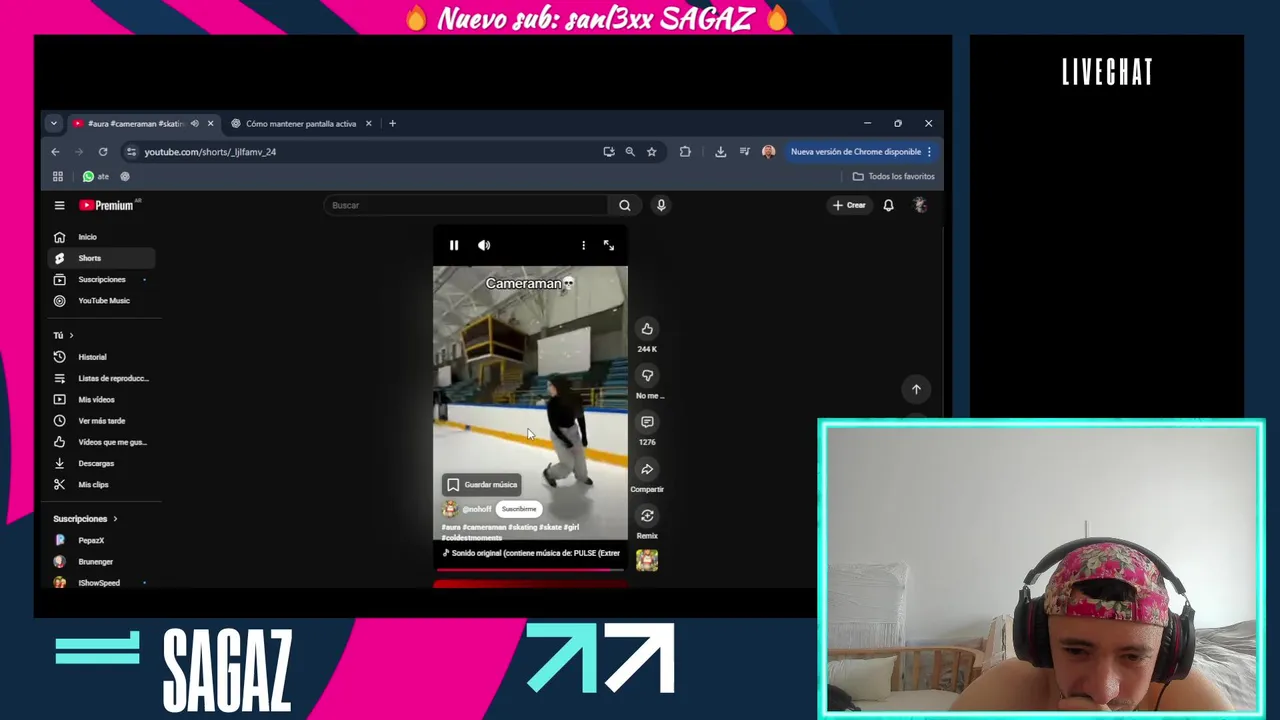The width and height of the screenshot is (1280, 720).
Task: Click the YouTube search magnifier button
Action: (x=625, y=205)
